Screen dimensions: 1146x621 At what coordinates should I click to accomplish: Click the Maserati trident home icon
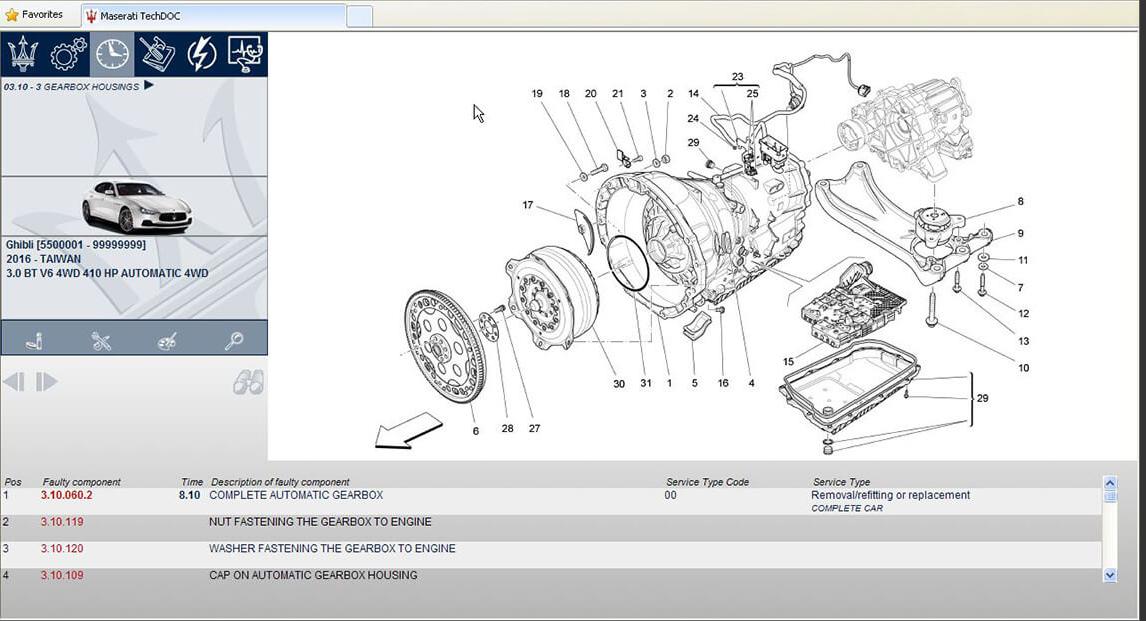coord(23,54)
